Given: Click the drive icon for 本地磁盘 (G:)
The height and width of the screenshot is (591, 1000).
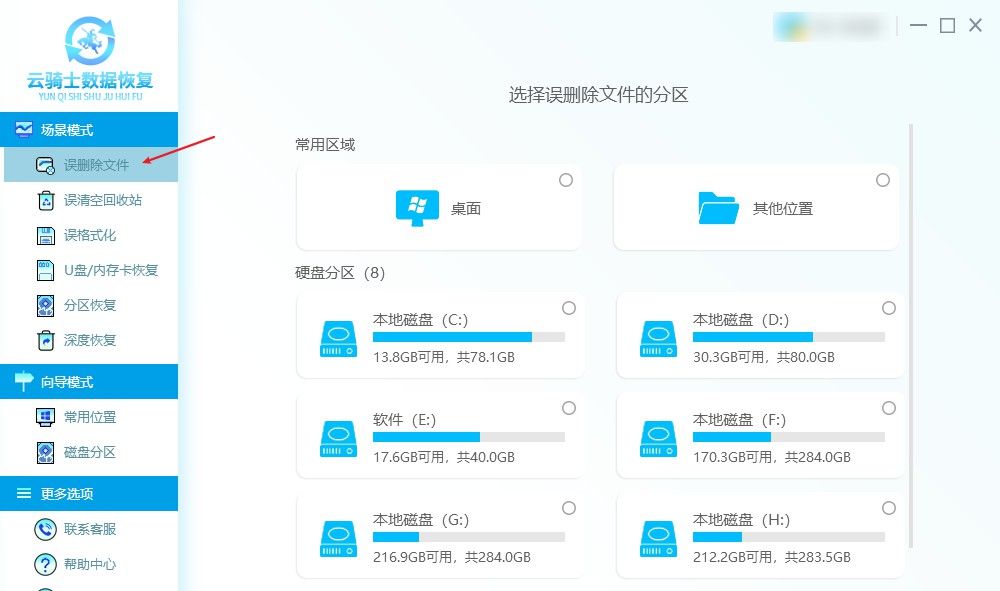Looking at the screenshot, I should click(x=338, y=539).
